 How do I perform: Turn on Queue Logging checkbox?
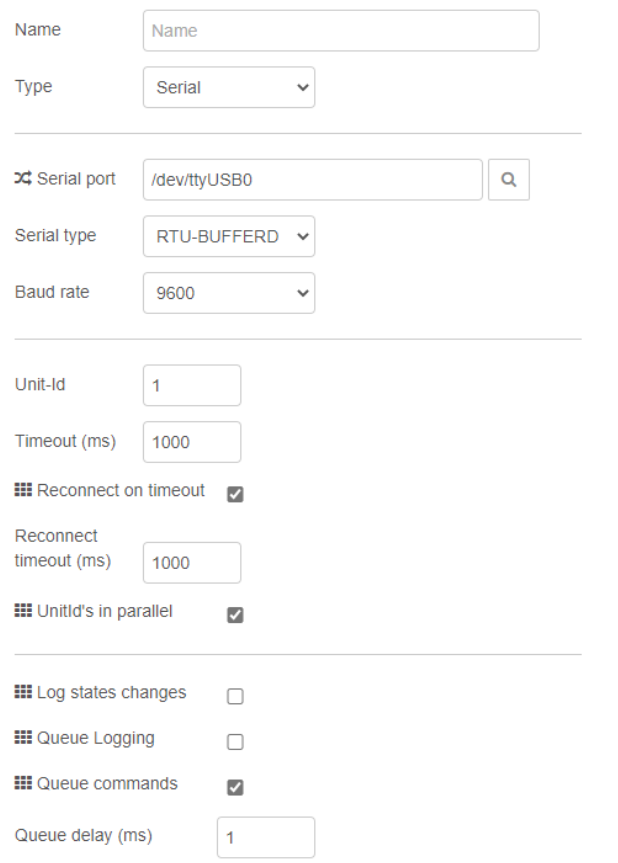click(x=236, y=742)
